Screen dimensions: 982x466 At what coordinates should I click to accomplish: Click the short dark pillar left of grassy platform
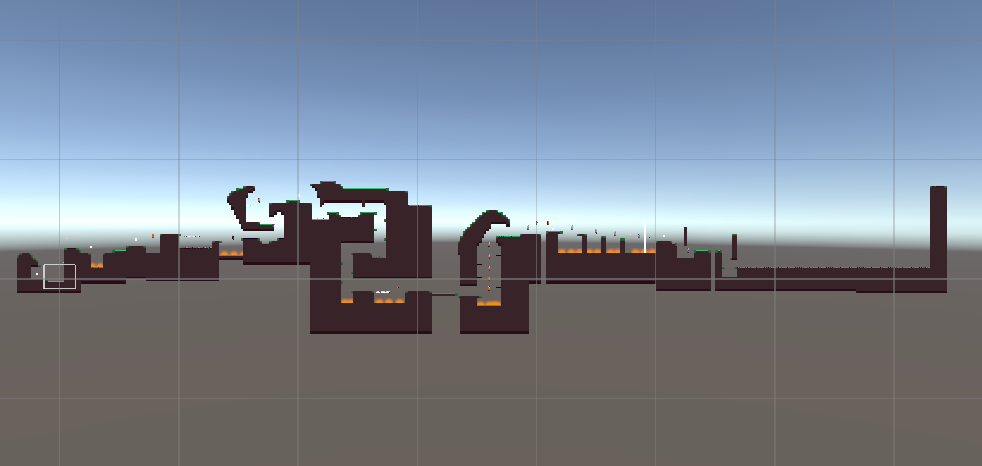click(734, 246)
